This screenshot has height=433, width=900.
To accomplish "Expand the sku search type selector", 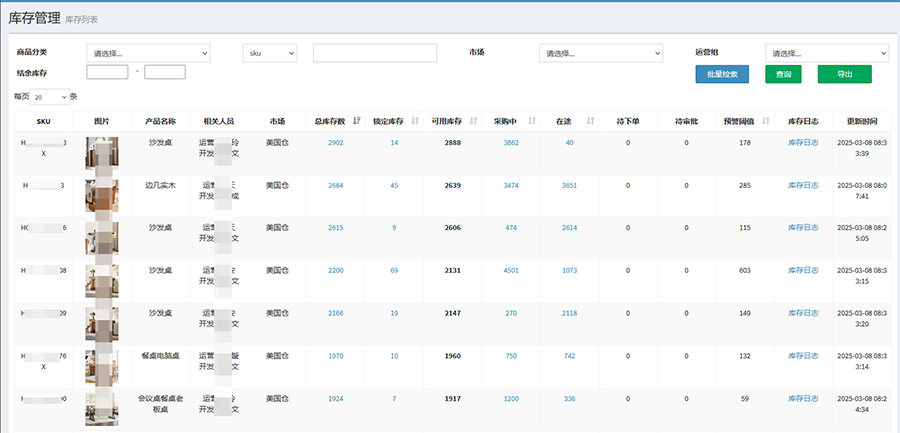I will 270,53.
